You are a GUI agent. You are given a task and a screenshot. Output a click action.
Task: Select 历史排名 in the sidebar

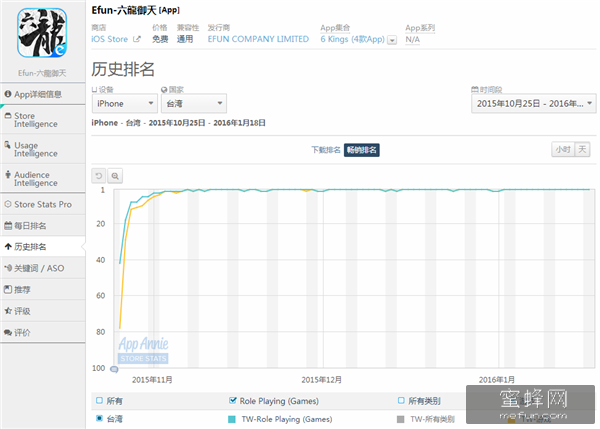(x=42, y=247)
